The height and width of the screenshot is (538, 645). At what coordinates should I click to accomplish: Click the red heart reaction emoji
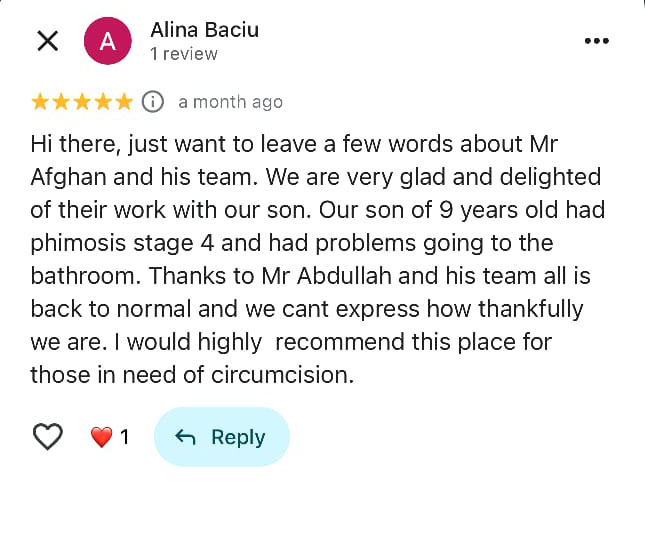pos(101,437)
